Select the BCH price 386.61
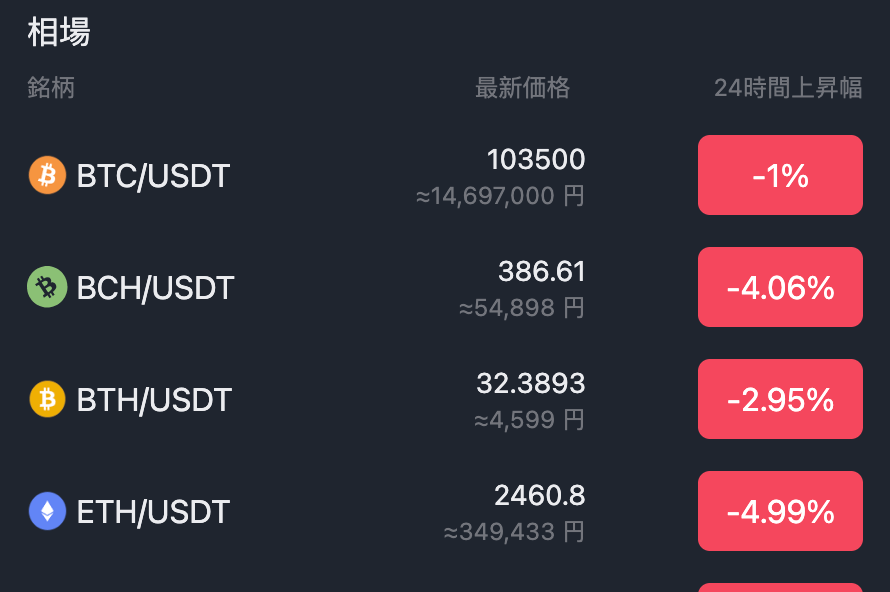This screenshot has width=890, height=592. pos(541,271)
